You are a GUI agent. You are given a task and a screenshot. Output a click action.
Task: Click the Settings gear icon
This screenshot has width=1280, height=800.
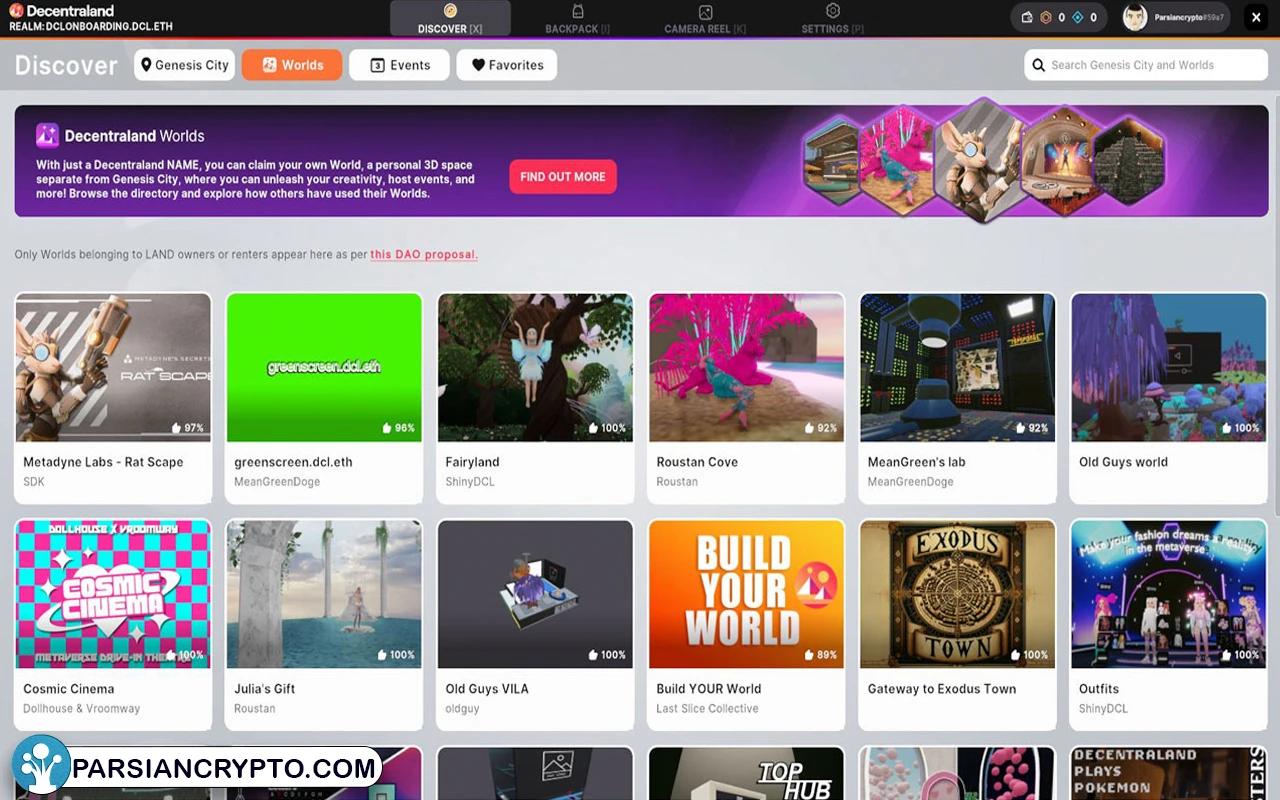pos(833,11)
